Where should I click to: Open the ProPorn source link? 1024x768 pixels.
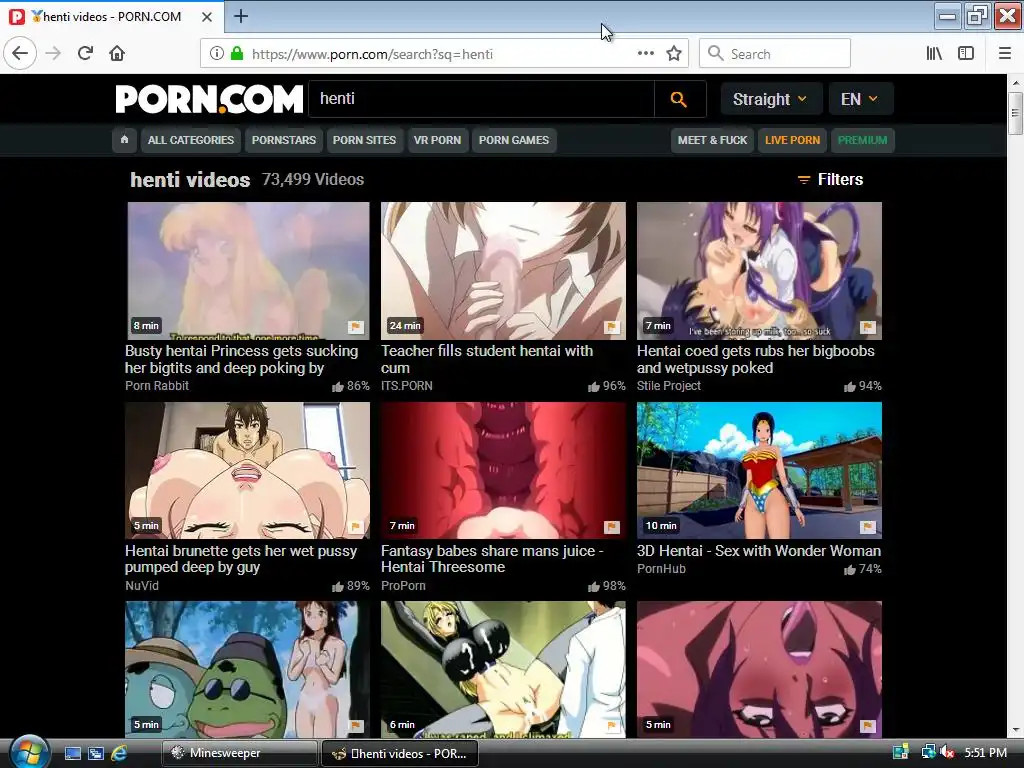[403, 586]
